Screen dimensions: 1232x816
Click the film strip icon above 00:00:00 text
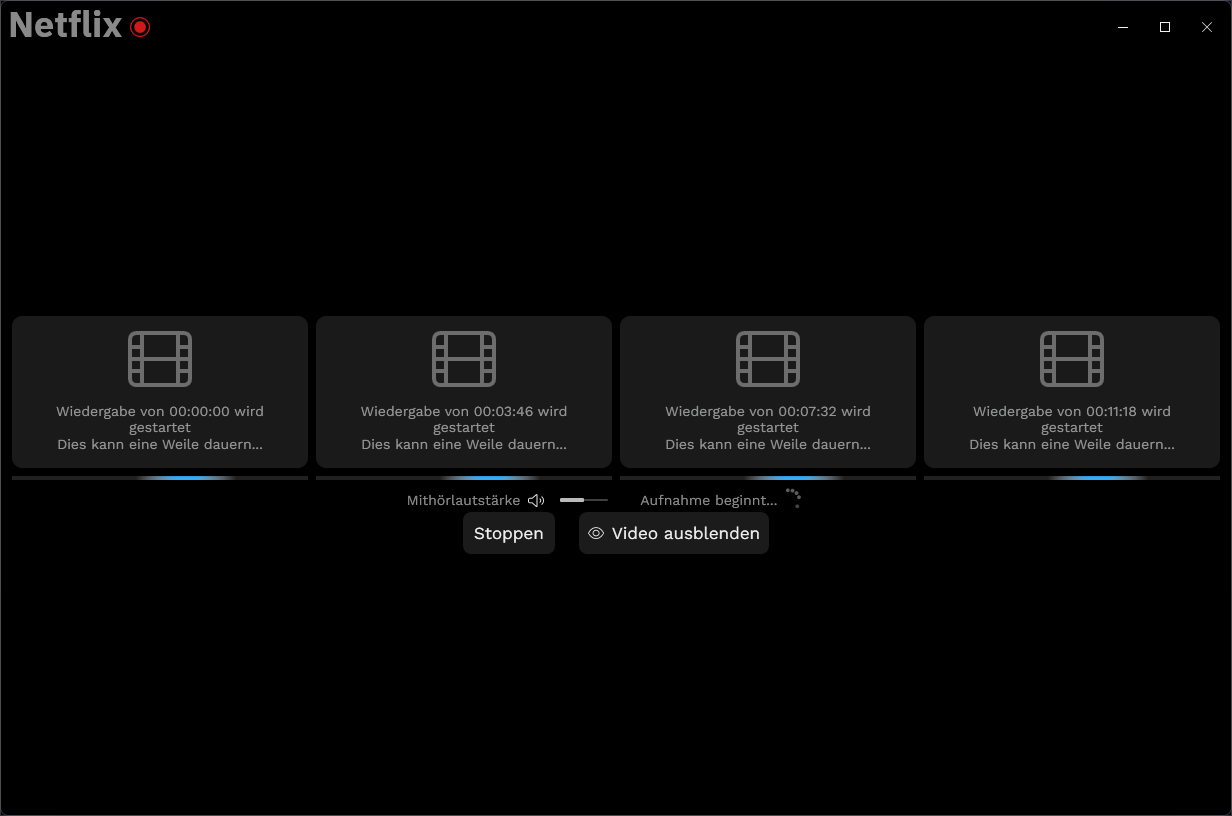click(x=160, y=359)
